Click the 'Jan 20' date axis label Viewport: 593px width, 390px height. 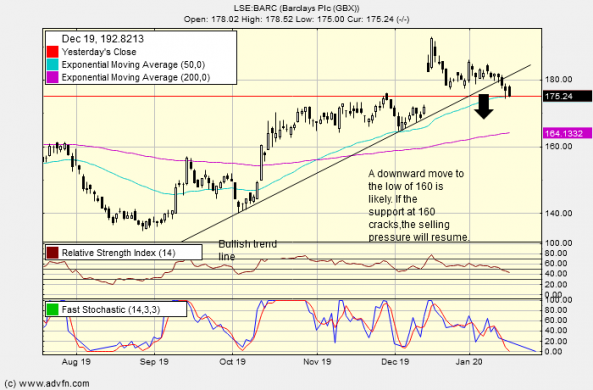(469, 362)
